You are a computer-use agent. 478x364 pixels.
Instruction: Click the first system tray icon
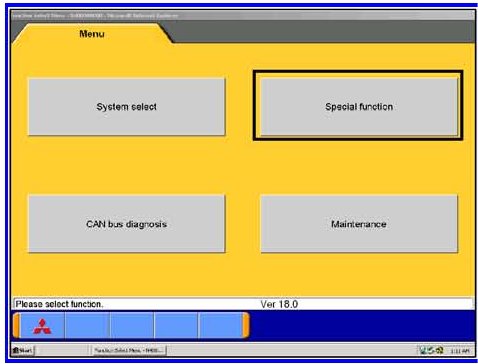coord(423,350)
